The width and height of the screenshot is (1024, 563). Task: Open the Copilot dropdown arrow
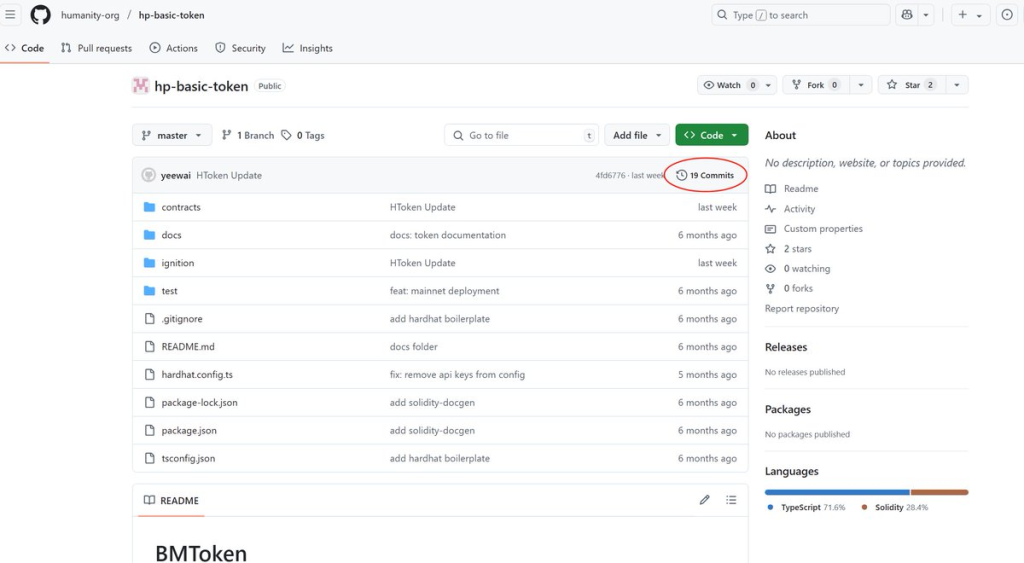click(x=926, y=14)
